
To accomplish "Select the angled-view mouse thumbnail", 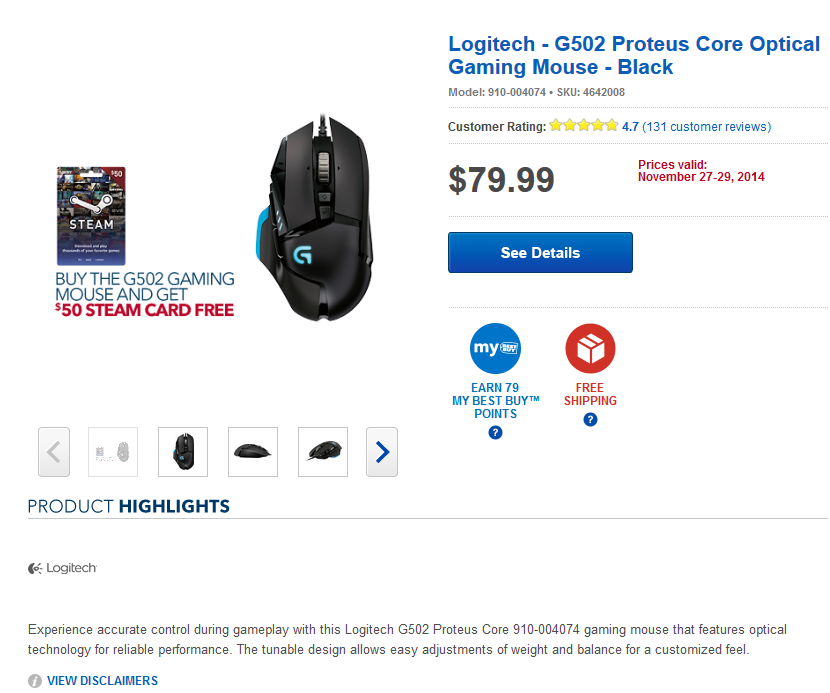I will click(x=323, y=452).
